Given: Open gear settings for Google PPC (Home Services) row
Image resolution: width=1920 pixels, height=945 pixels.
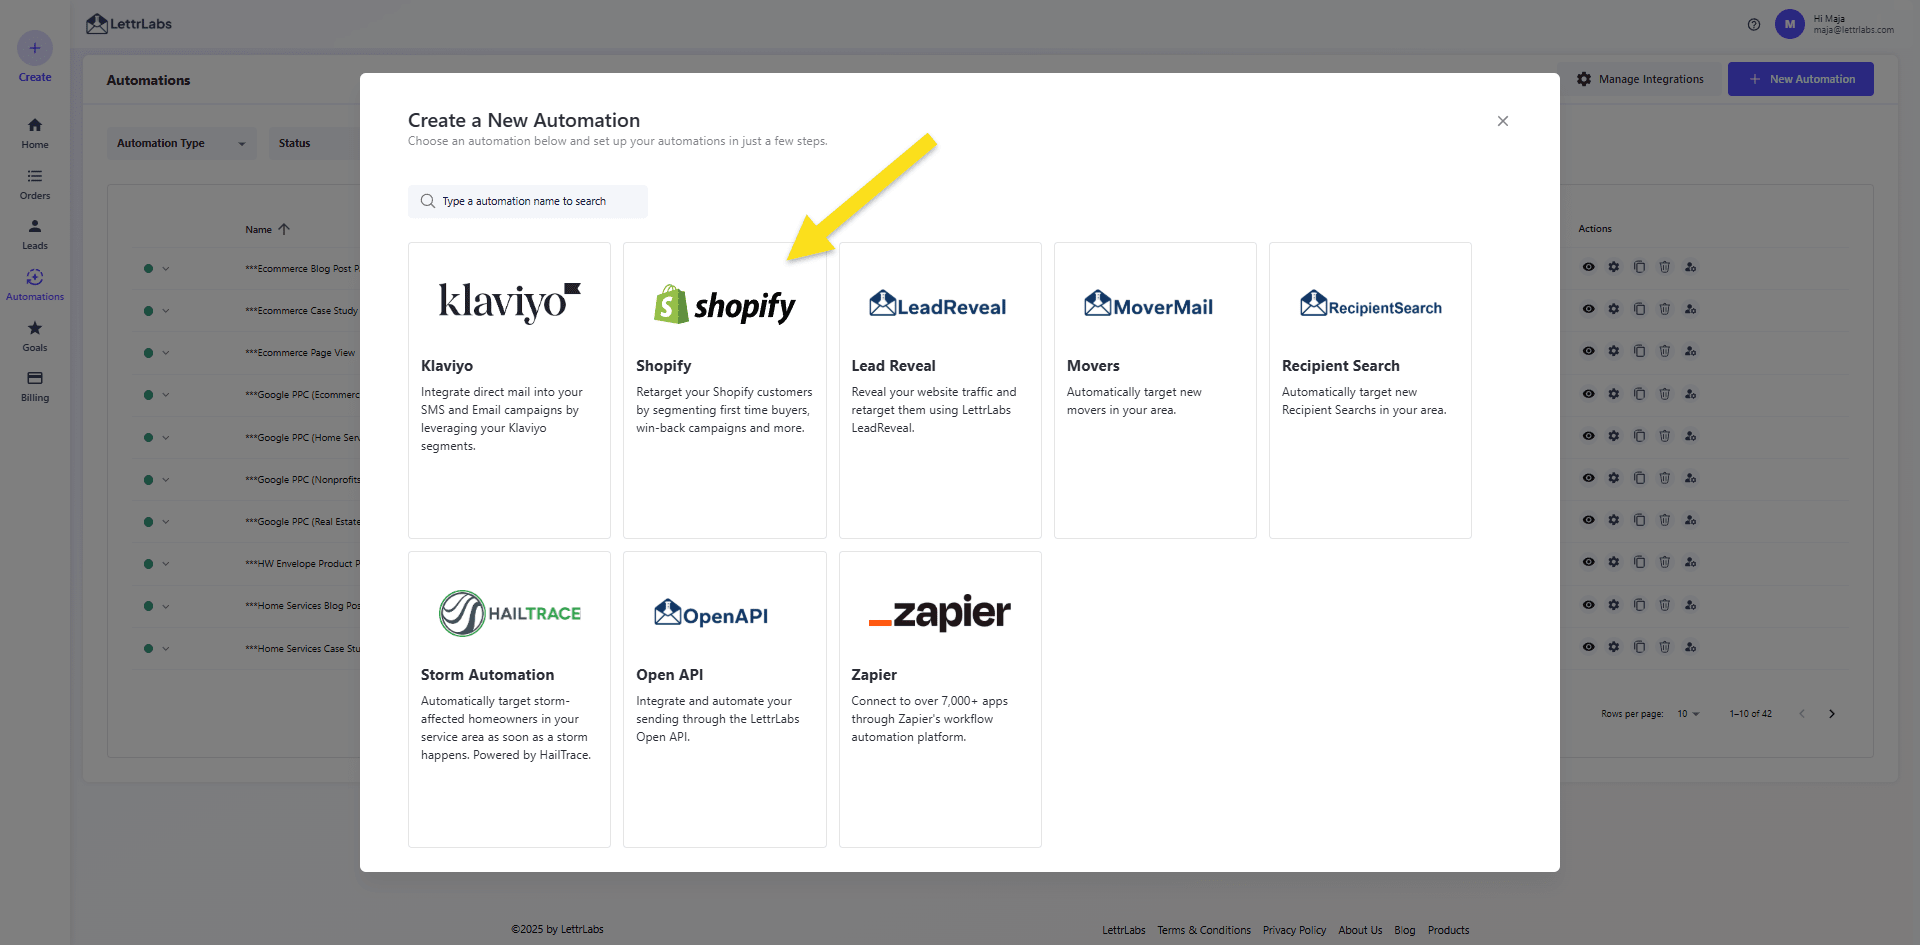Looking at the screenshot, I should coord(1614,436).
